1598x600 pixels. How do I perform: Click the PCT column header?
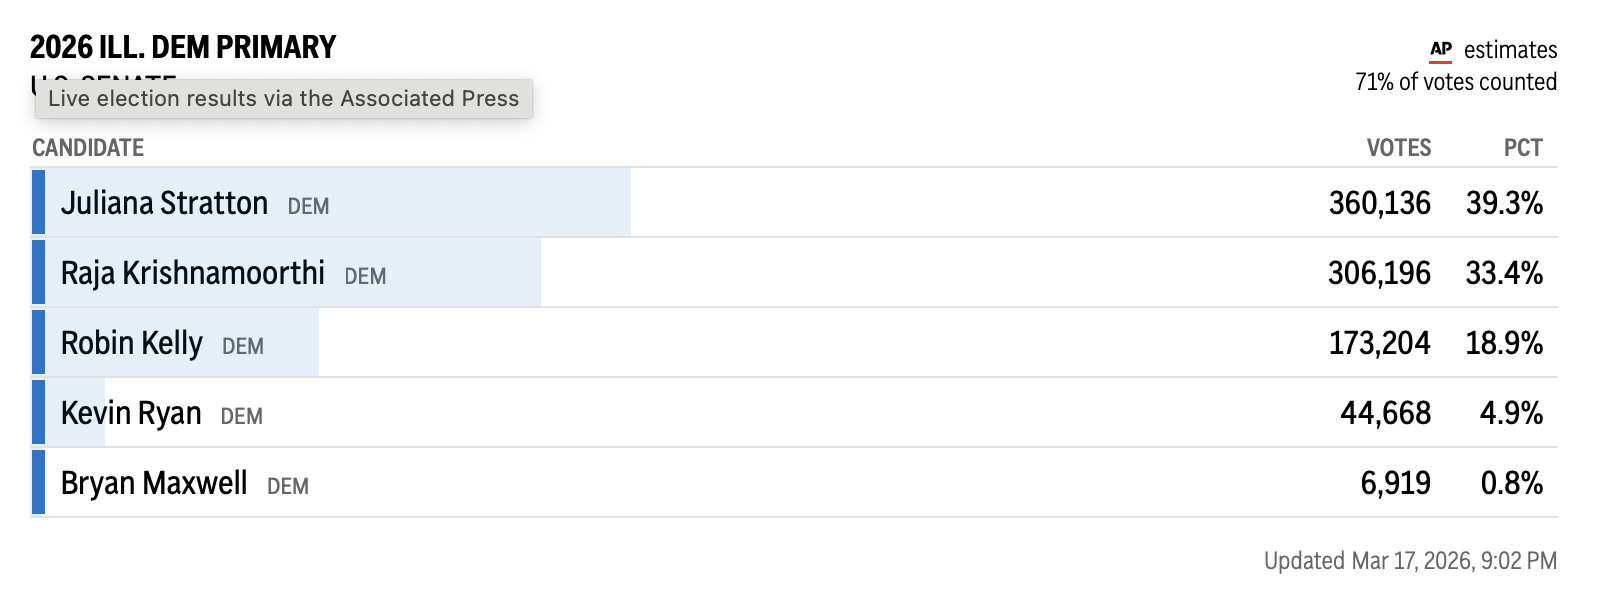coord(1522,148)
